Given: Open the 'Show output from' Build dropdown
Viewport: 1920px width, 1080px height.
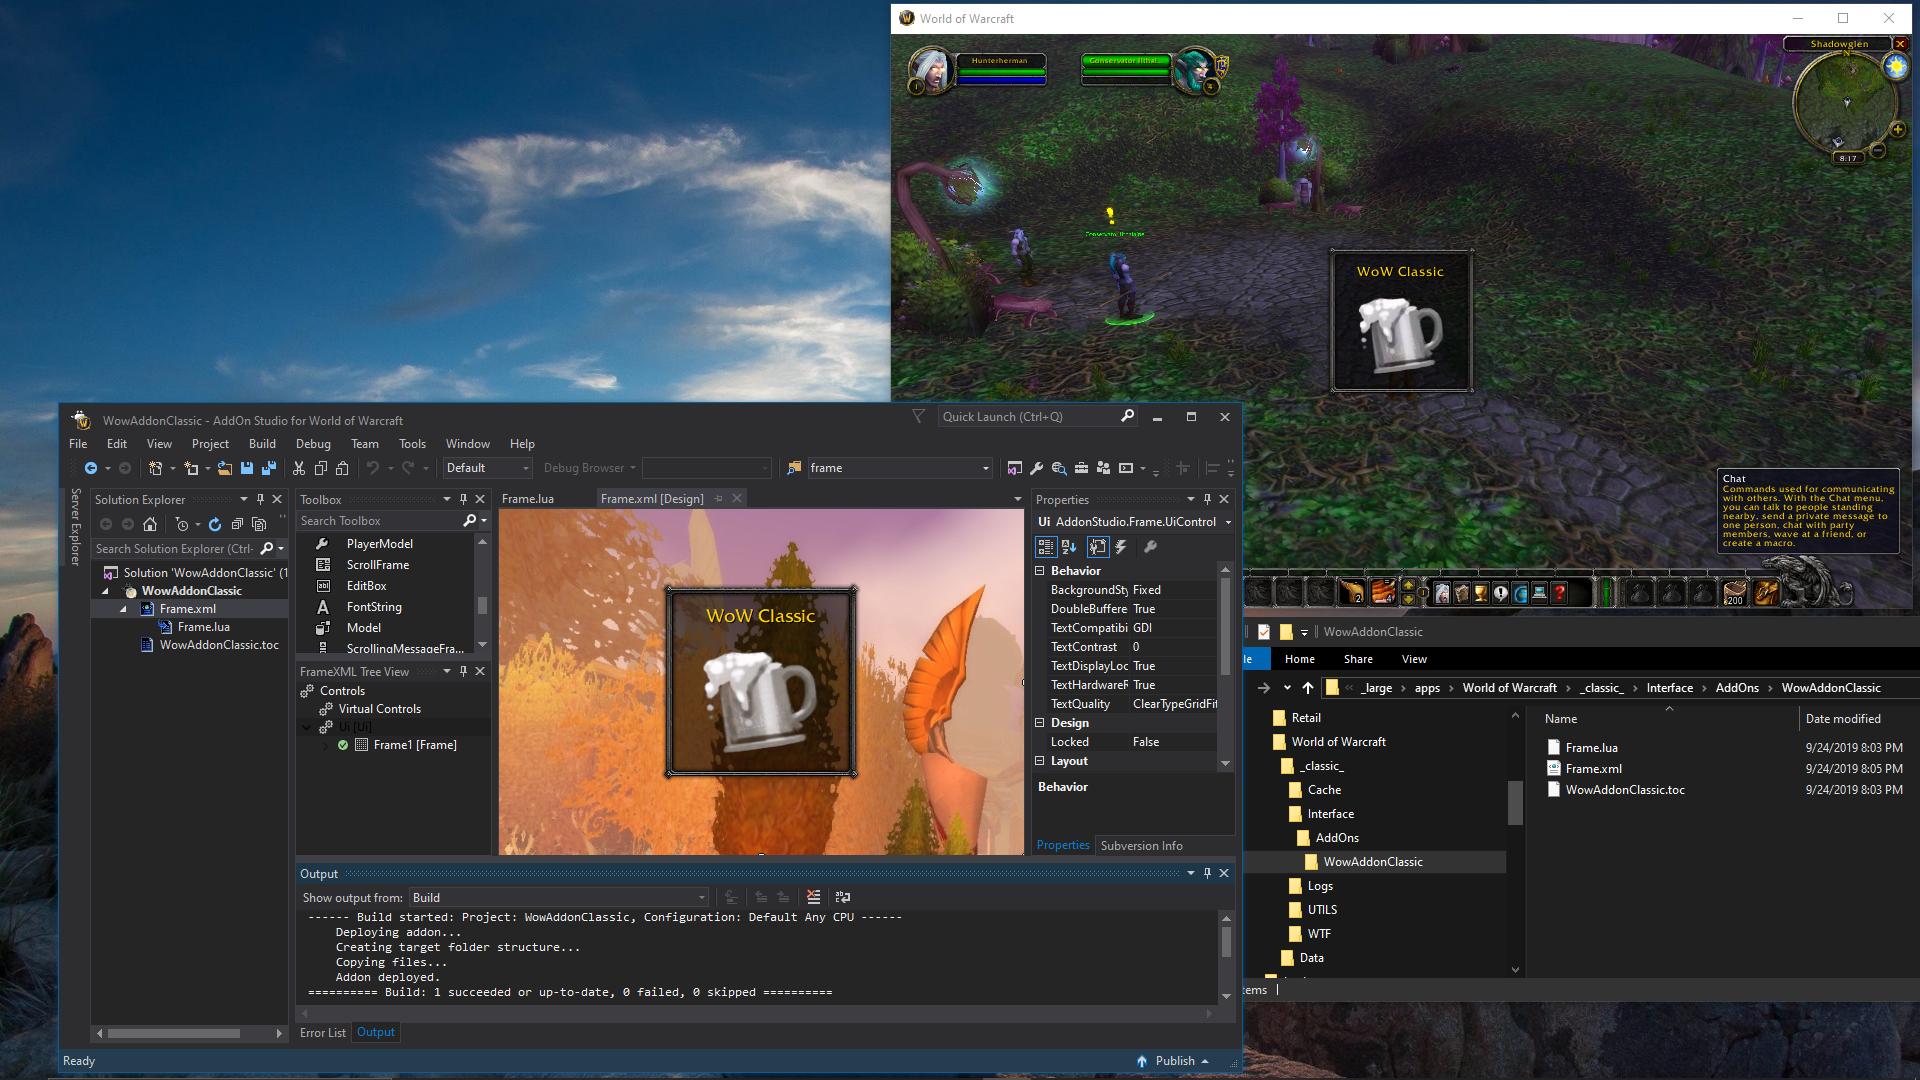Looking at the screenshot, I should (x=559, y=898).
